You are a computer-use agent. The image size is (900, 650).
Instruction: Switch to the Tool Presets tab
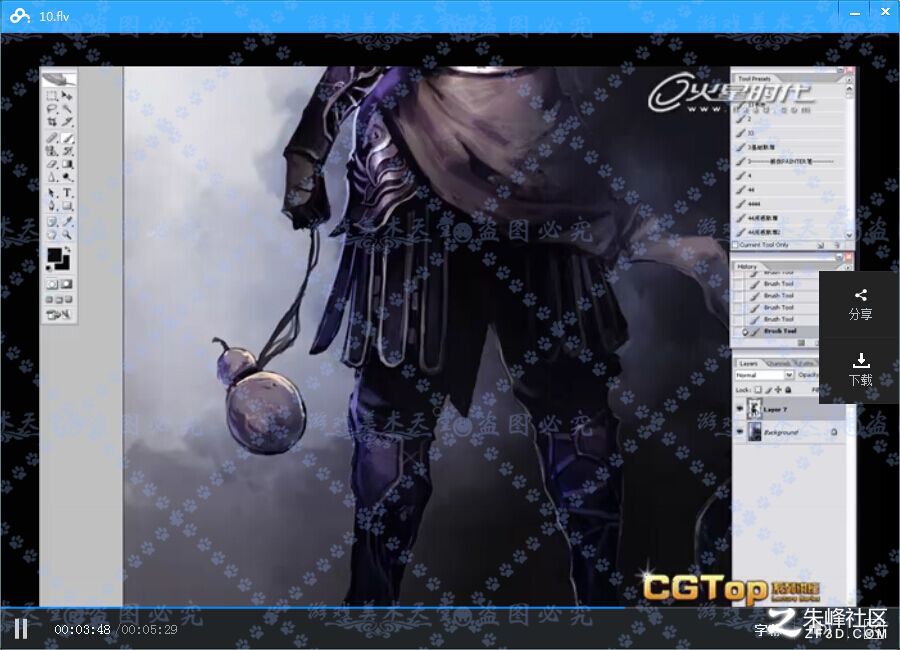coord(754,78)
